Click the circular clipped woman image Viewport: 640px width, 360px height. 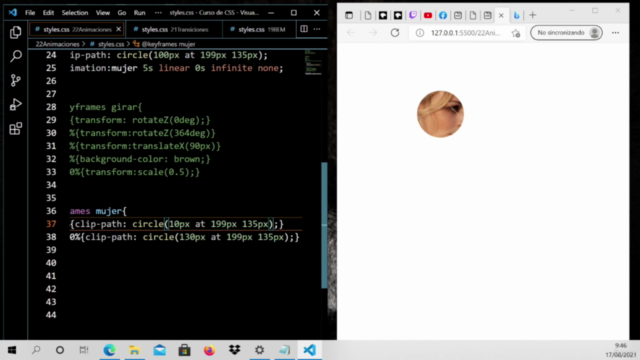(440, 114)
